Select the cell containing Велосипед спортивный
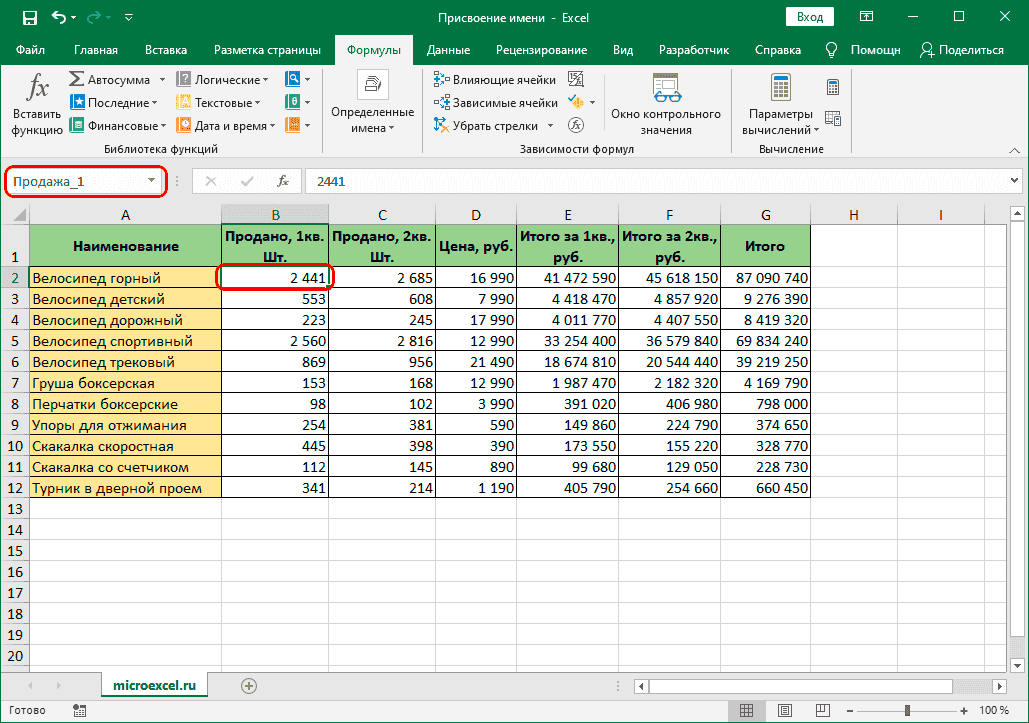This screenshot has height=723, width=1029. (125, 341)
